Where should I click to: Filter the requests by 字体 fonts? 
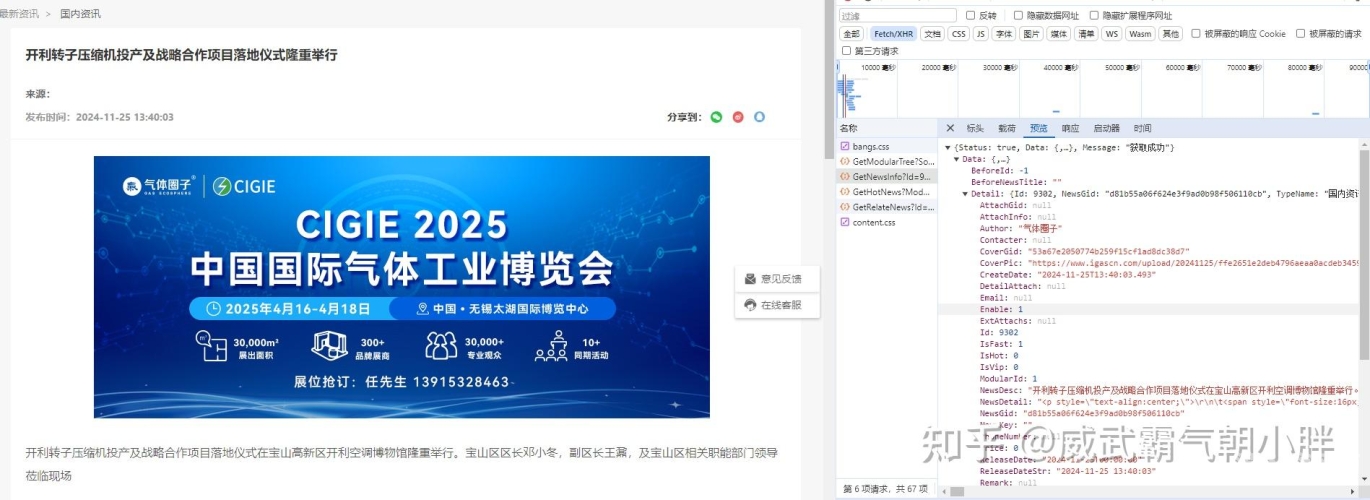[1004, 33]
